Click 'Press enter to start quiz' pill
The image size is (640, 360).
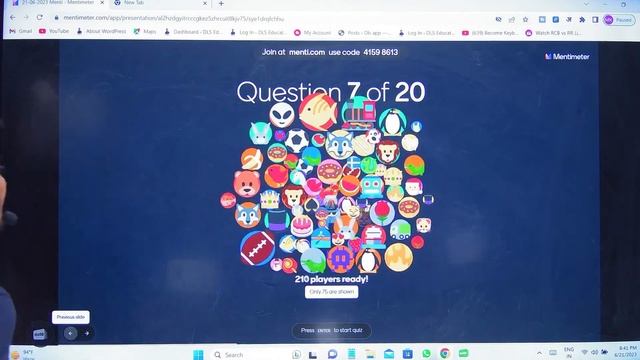click(331, 330)
